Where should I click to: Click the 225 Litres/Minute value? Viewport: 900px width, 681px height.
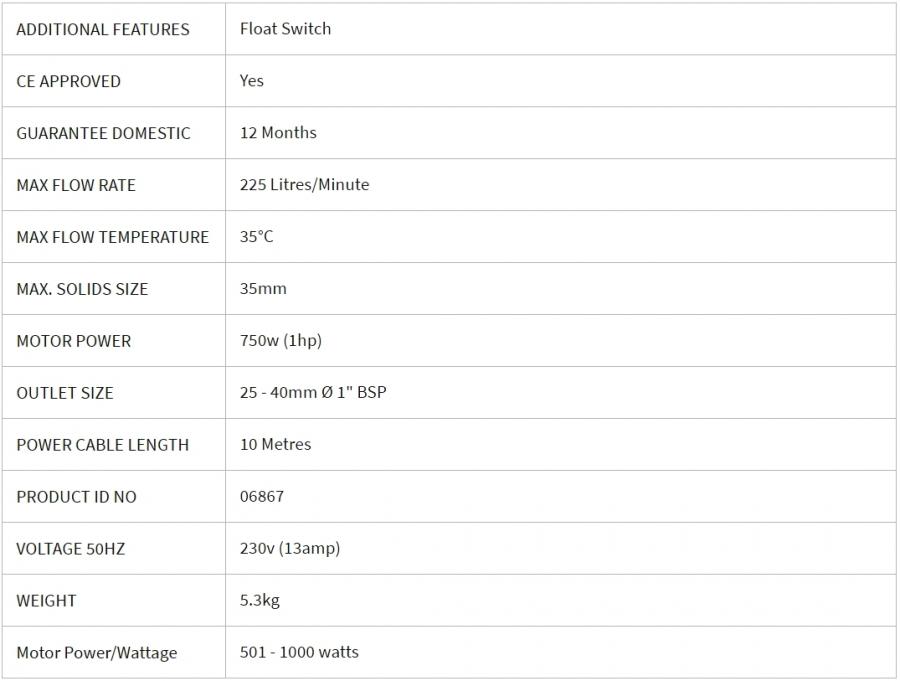click(304, 185)
